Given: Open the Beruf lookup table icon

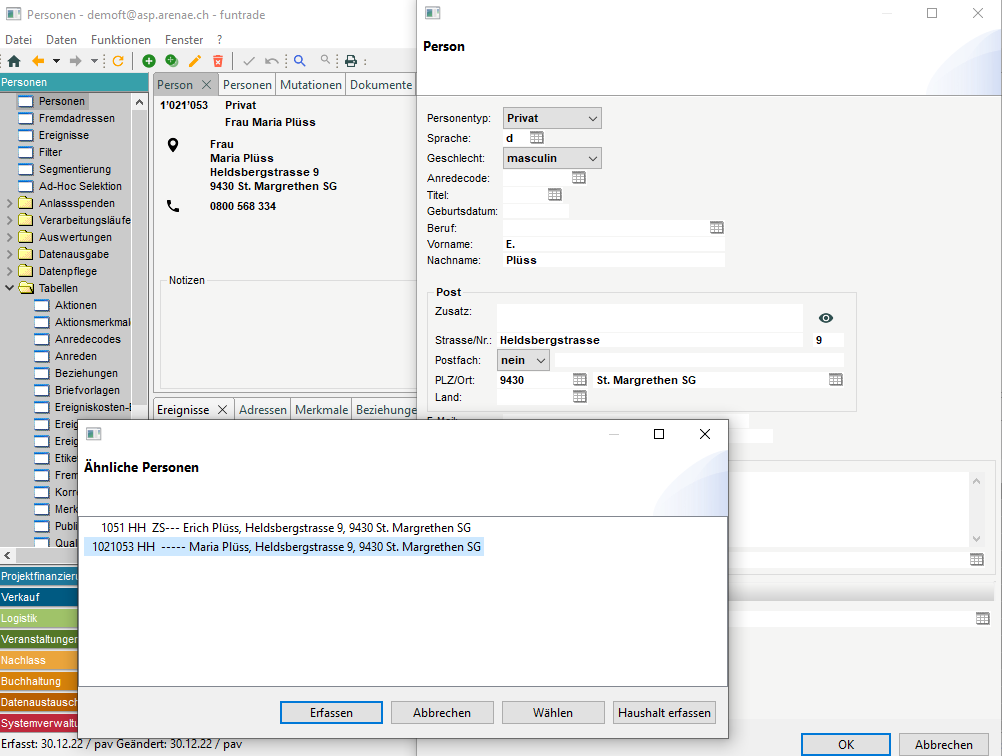Looking at the screenshot, I should [x=716, y=228].
